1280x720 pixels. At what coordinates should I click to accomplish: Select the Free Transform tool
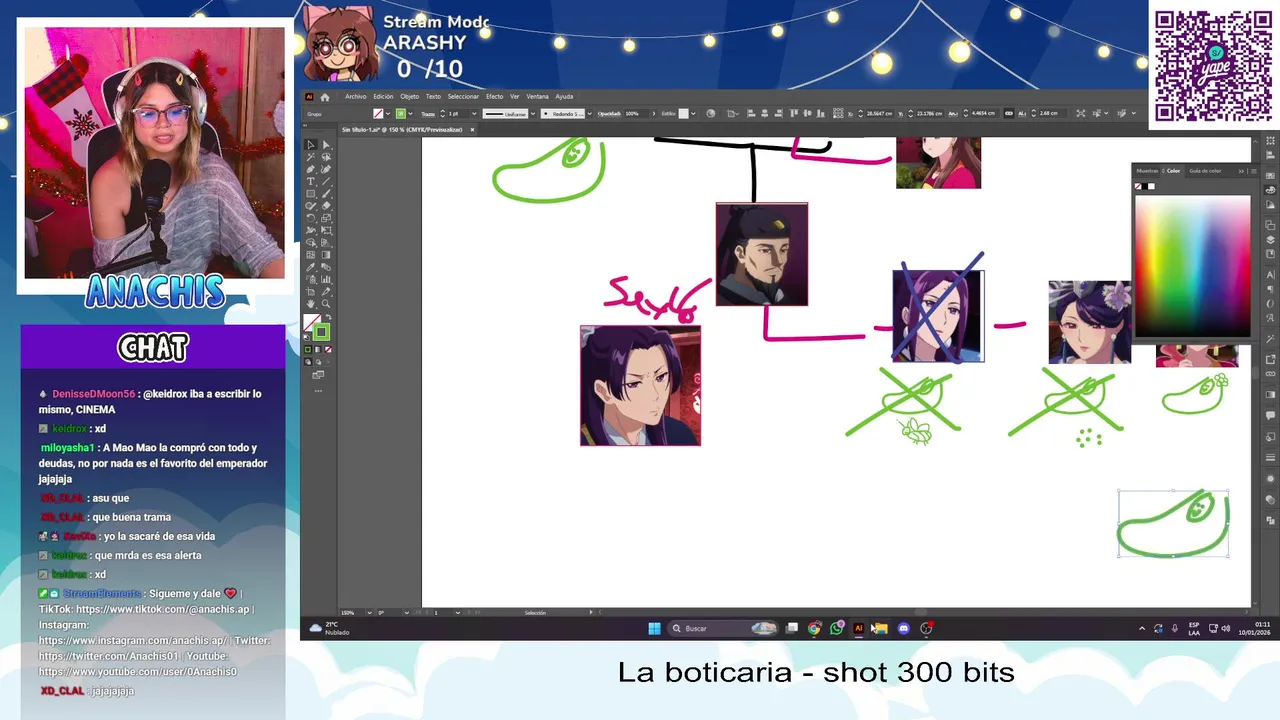[x=326, y=232]
